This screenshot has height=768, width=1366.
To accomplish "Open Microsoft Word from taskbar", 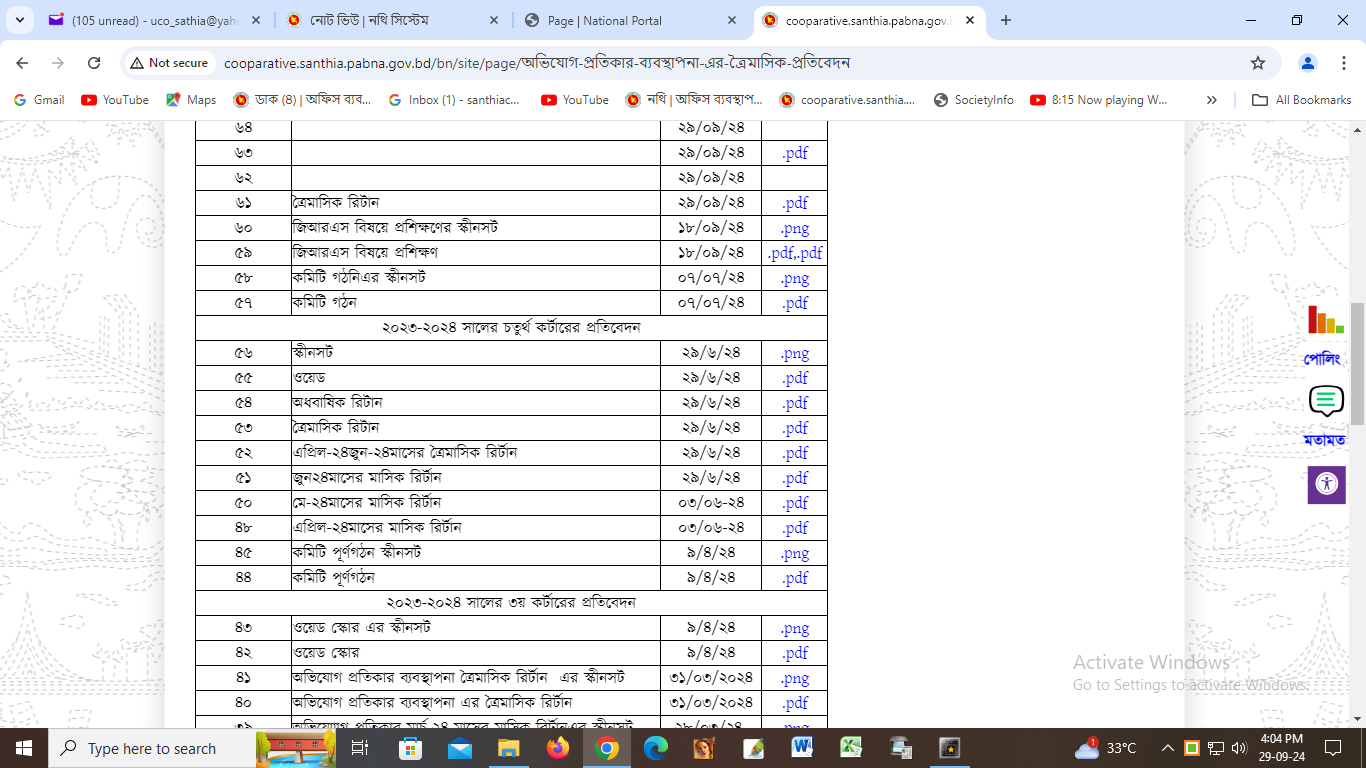I will click(802, 748).
